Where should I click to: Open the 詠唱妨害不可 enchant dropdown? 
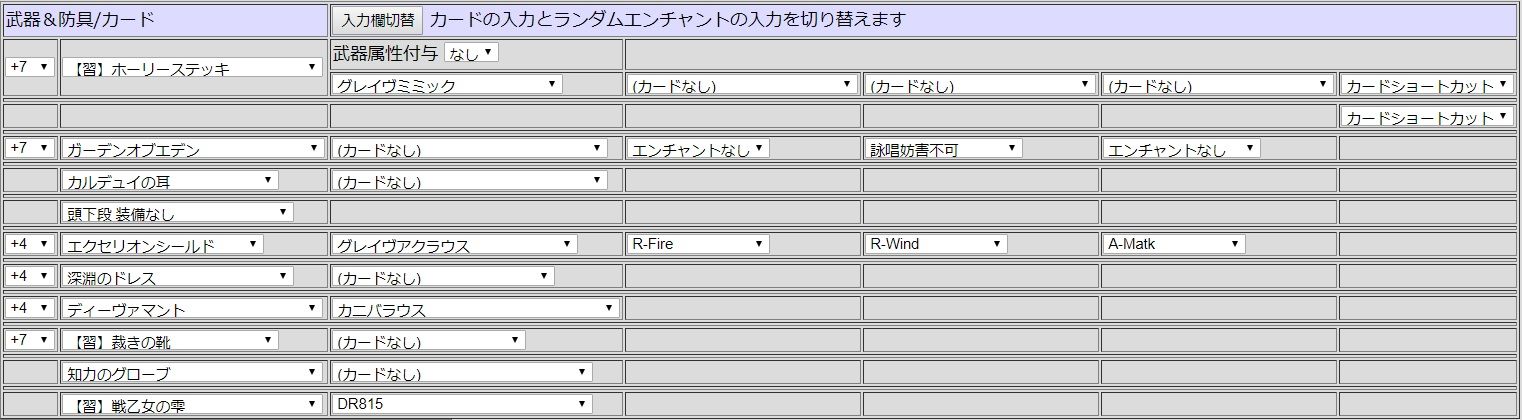(943, 149)
